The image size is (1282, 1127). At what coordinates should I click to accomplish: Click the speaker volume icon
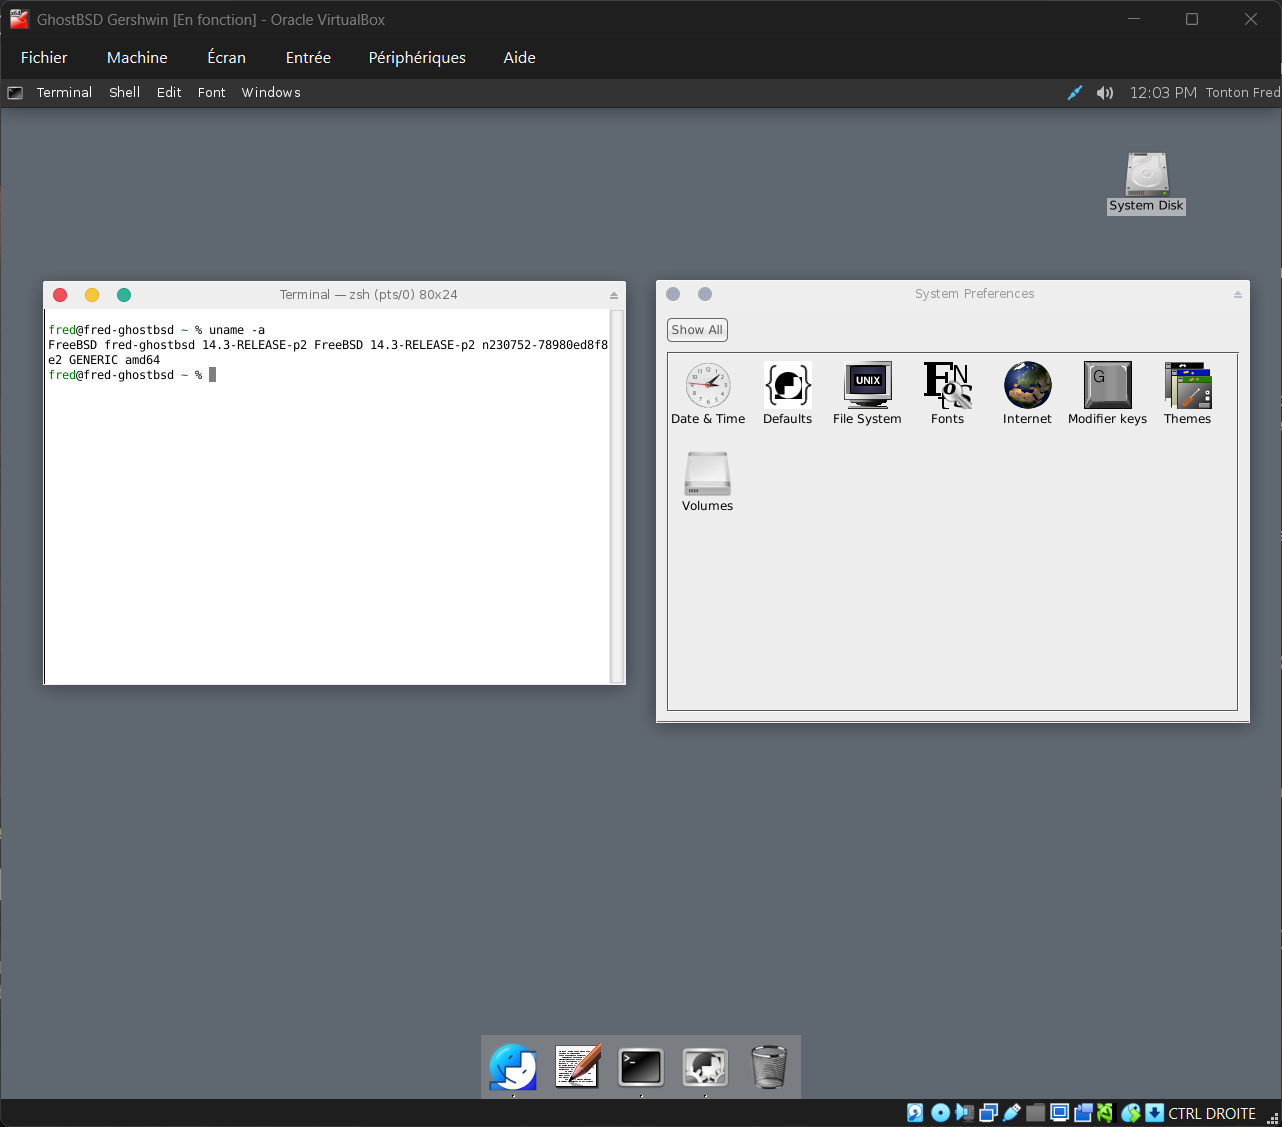tap(1104, 93)
